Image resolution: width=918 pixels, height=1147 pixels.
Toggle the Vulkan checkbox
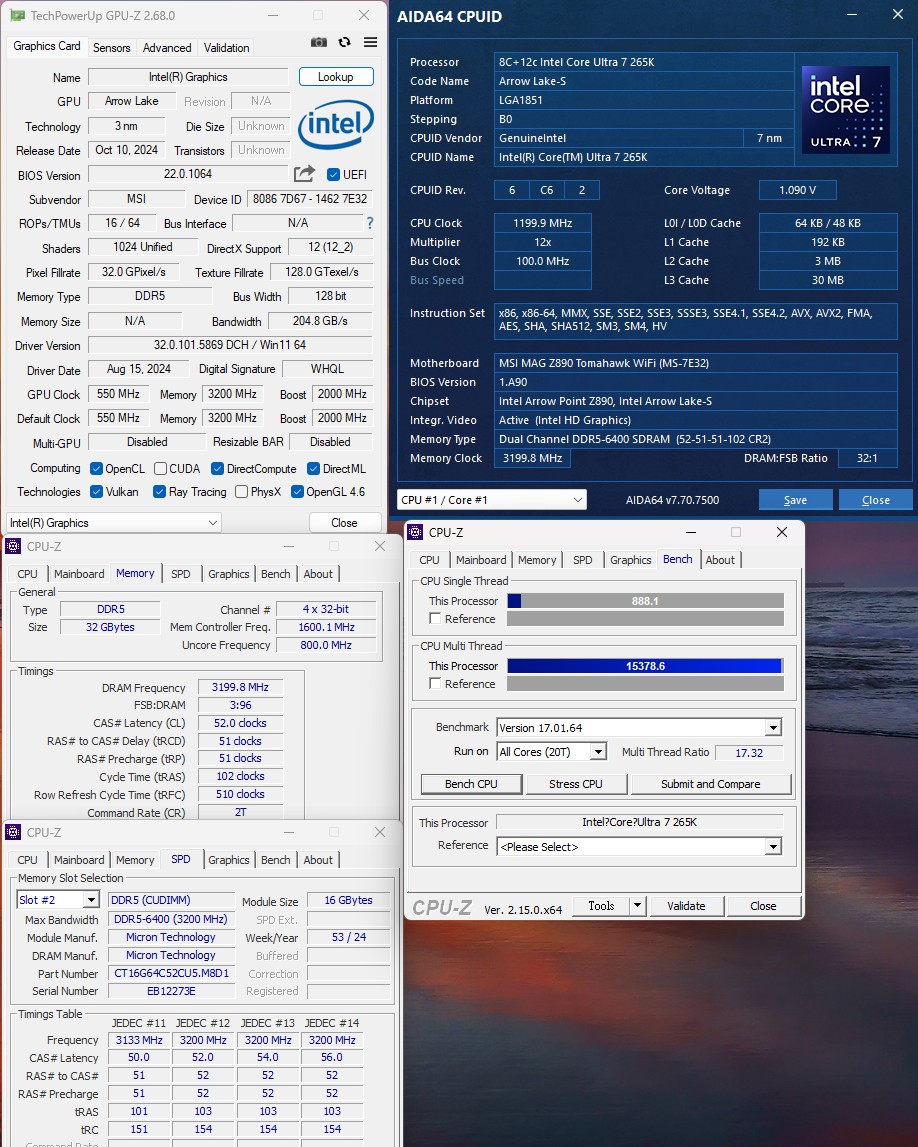[x=96, y=492]
